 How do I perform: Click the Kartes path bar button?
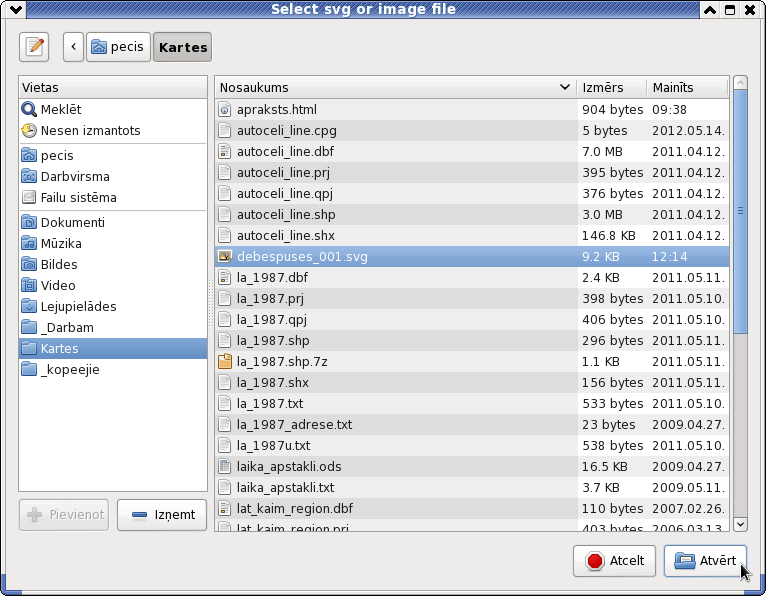pos(183,47)
